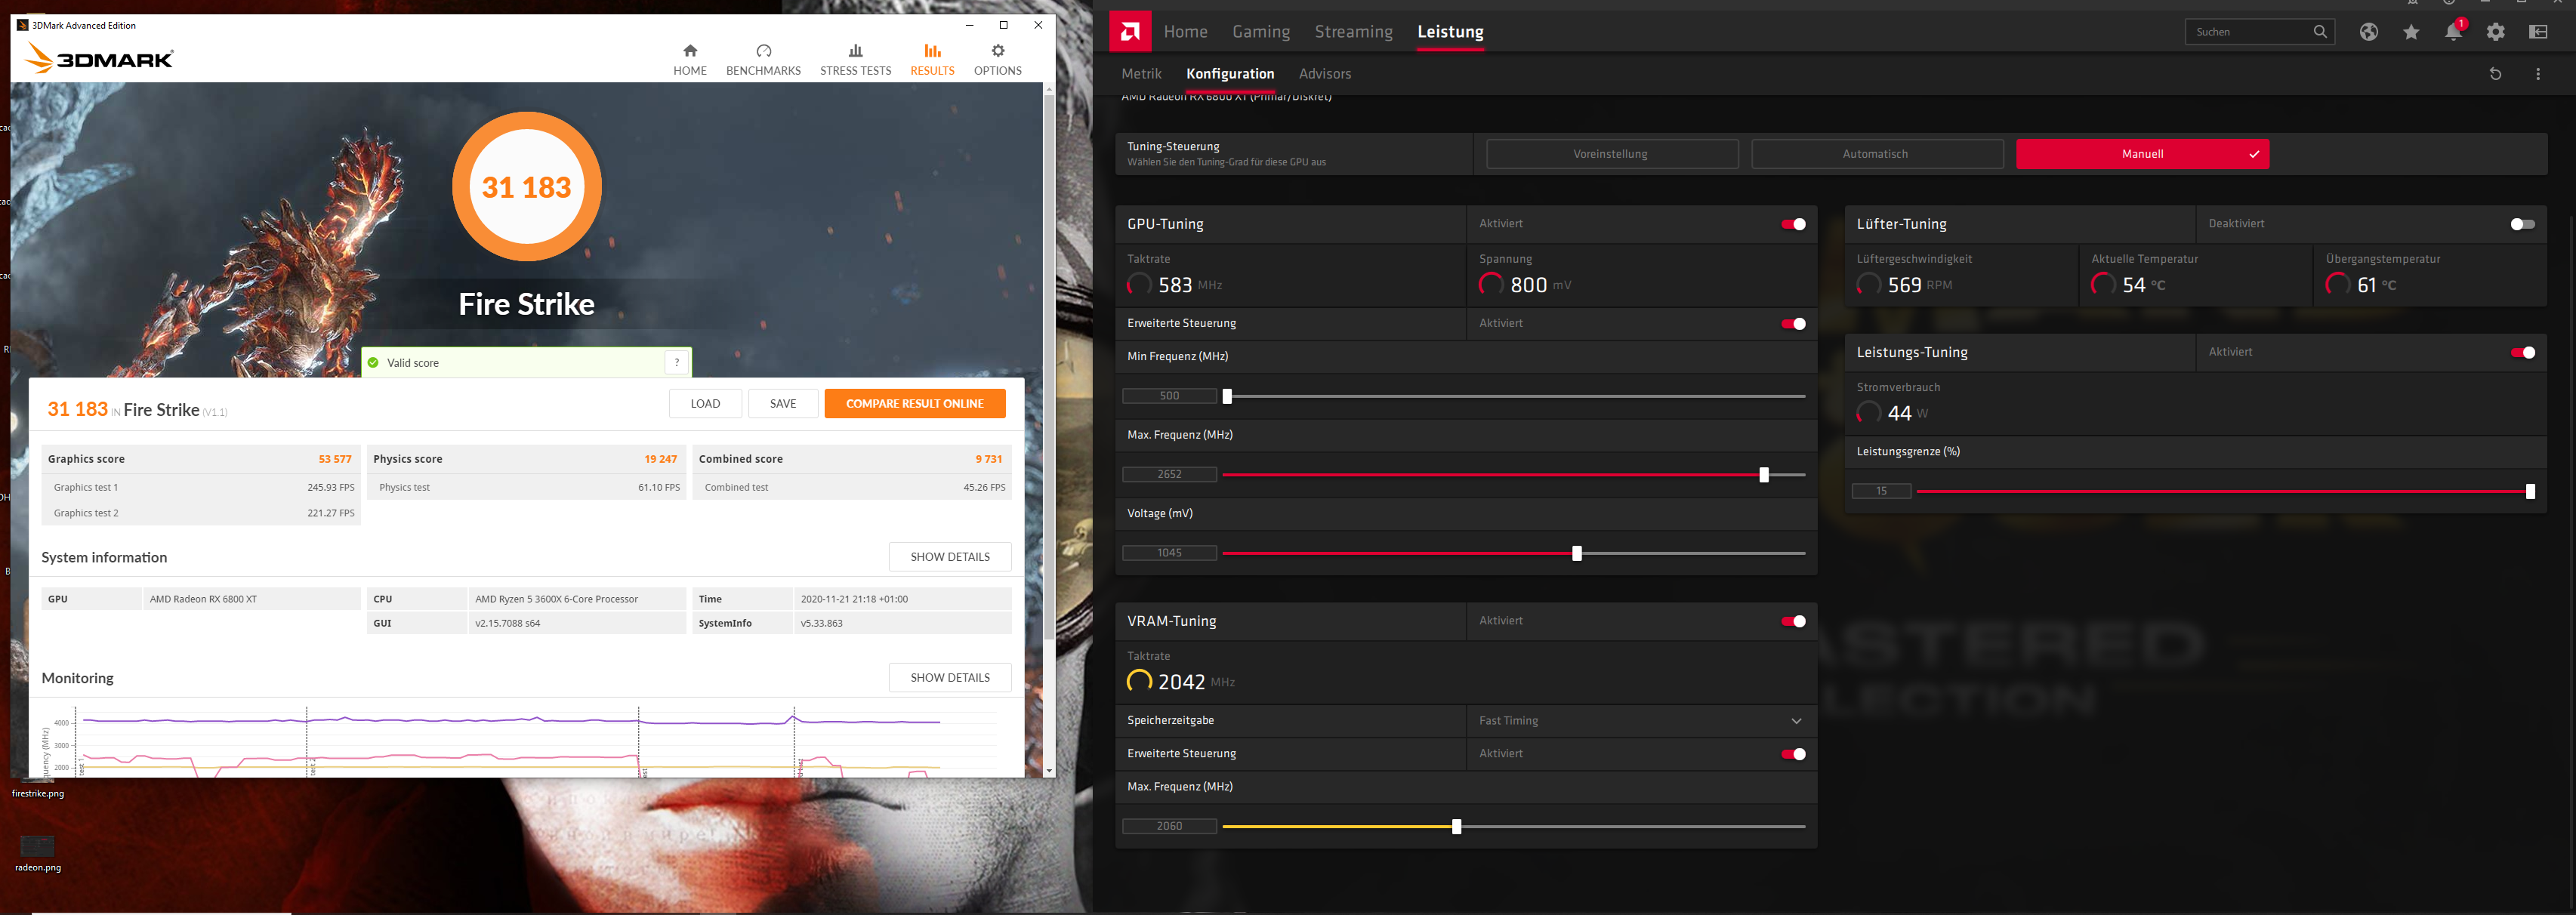This screenshot has width=2576, height=915.
Task: Click the Valid score question mark
Action: [x=677, y=363]
